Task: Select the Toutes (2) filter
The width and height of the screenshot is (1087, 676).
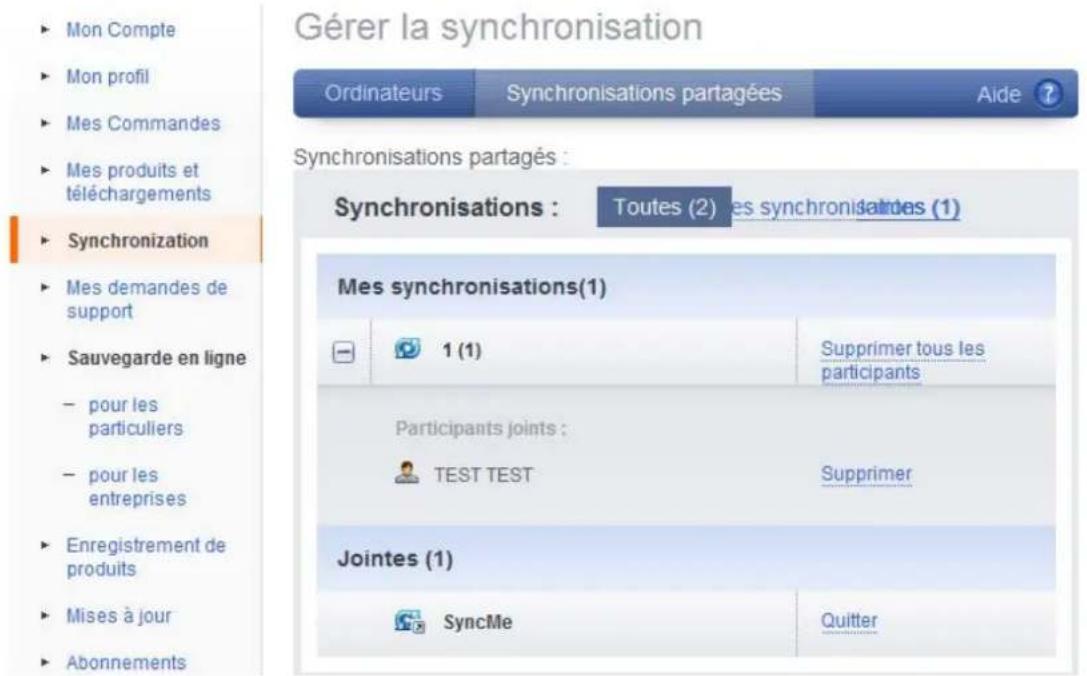Action: click(664, 207)
